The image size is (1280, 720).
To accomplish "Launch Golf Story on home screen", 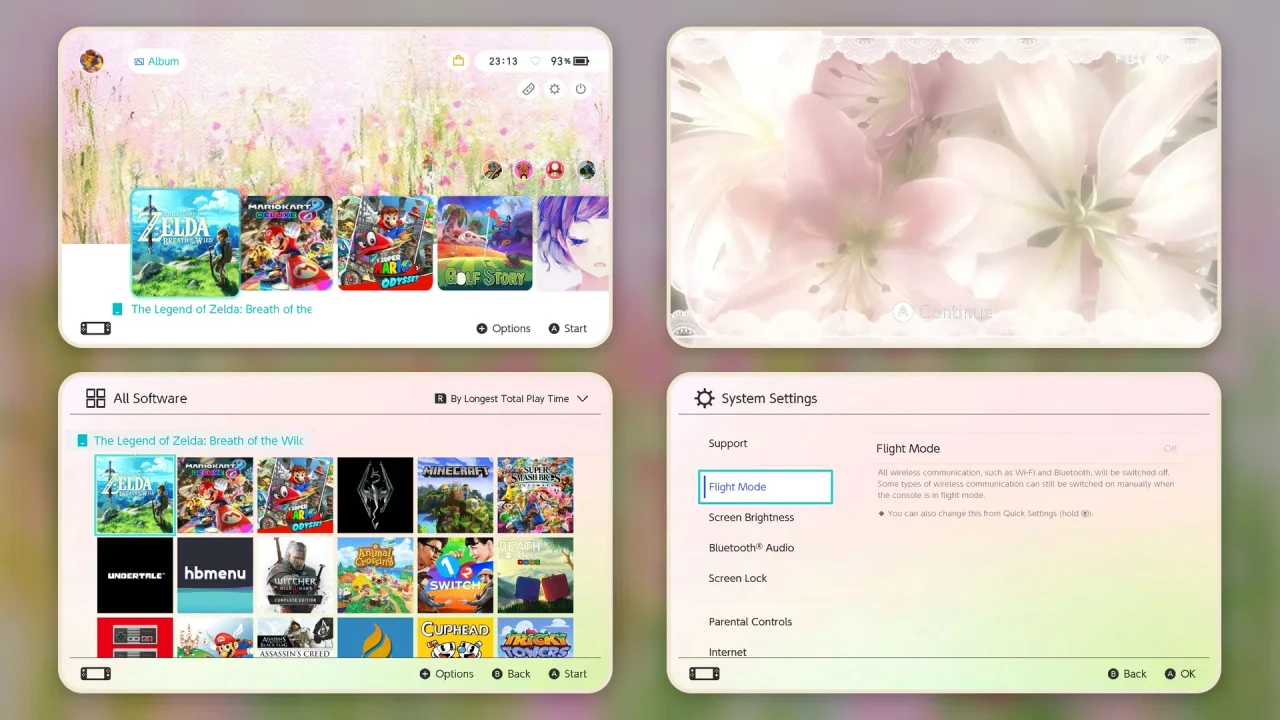I will [485, 243].
